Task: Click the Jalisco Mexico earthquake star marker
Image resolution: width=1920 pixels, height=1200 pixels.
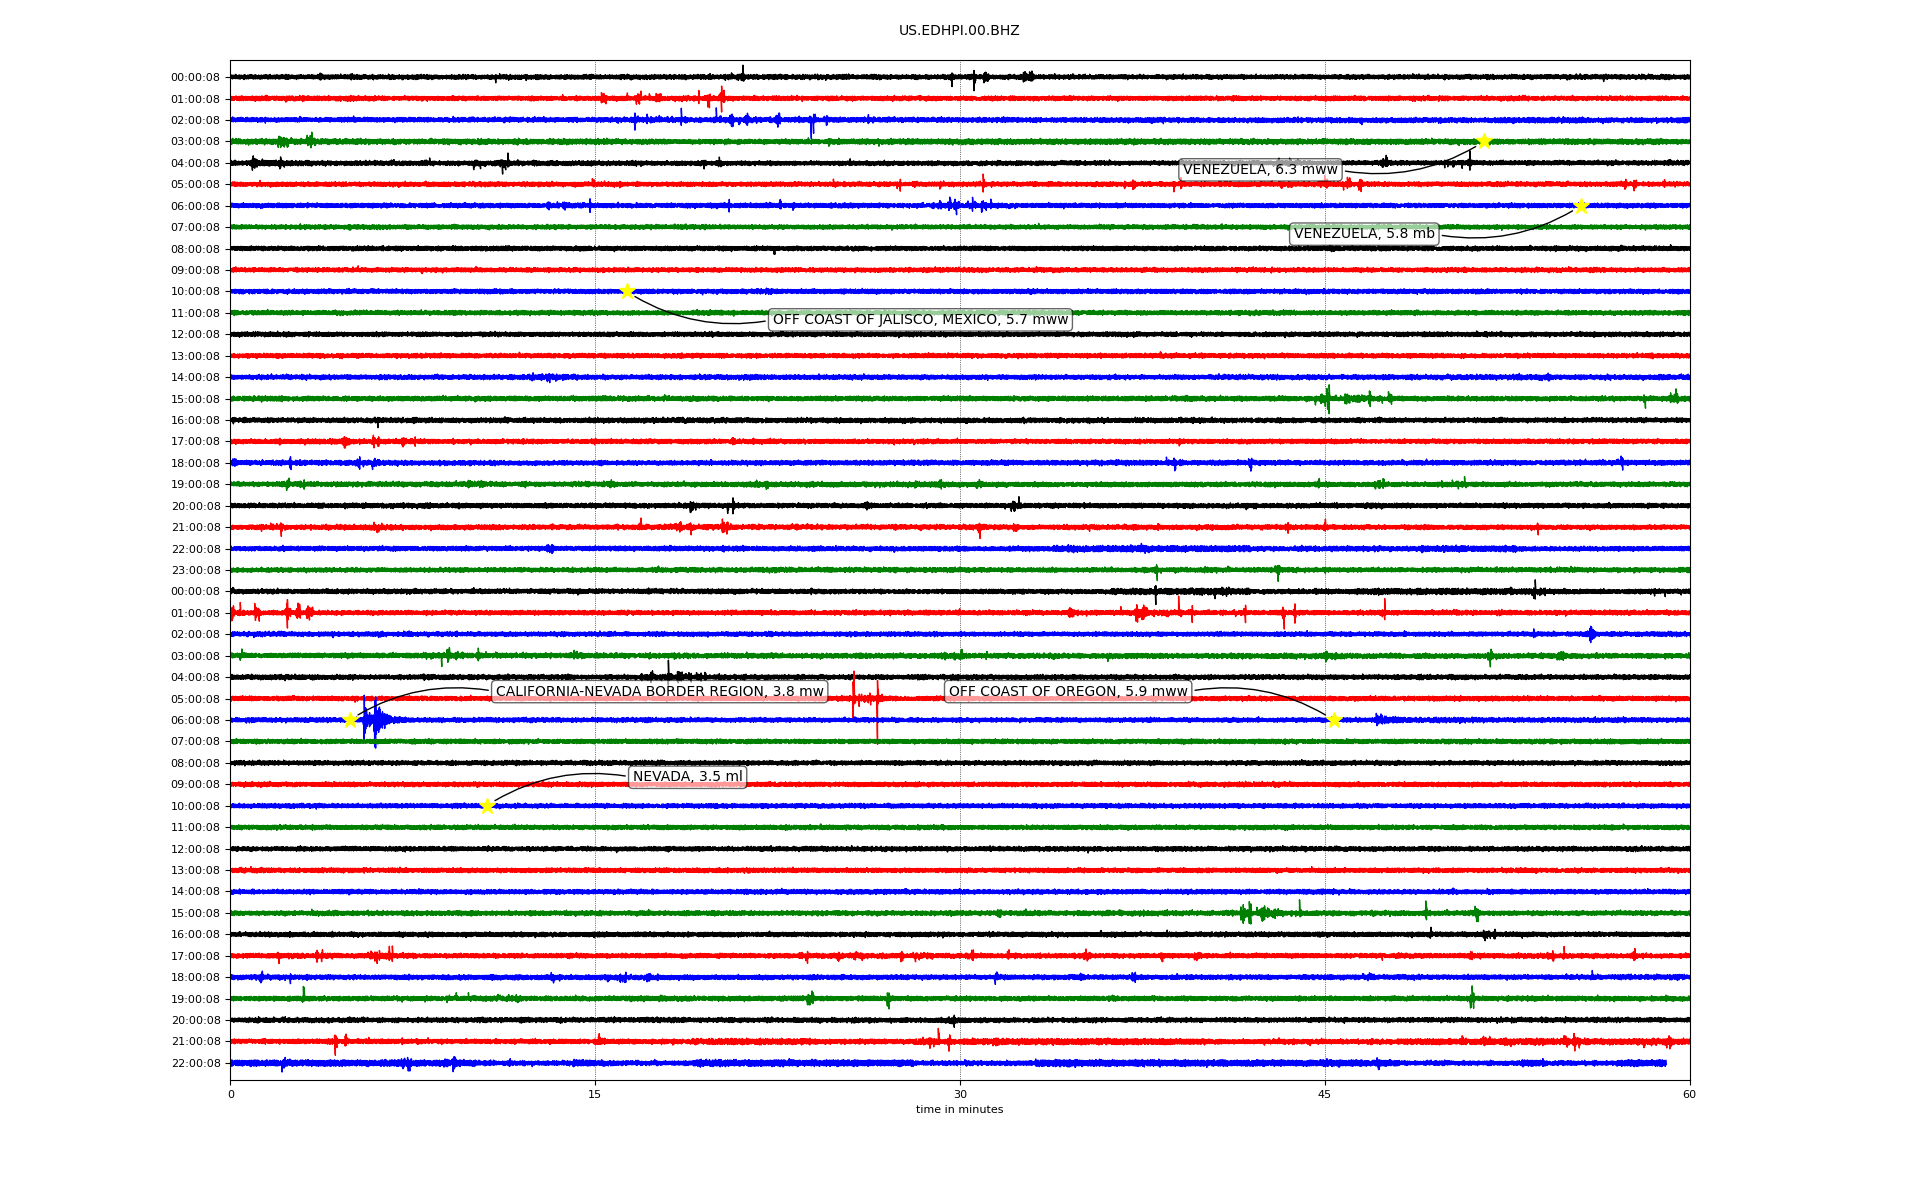Action: coord(627,291)
